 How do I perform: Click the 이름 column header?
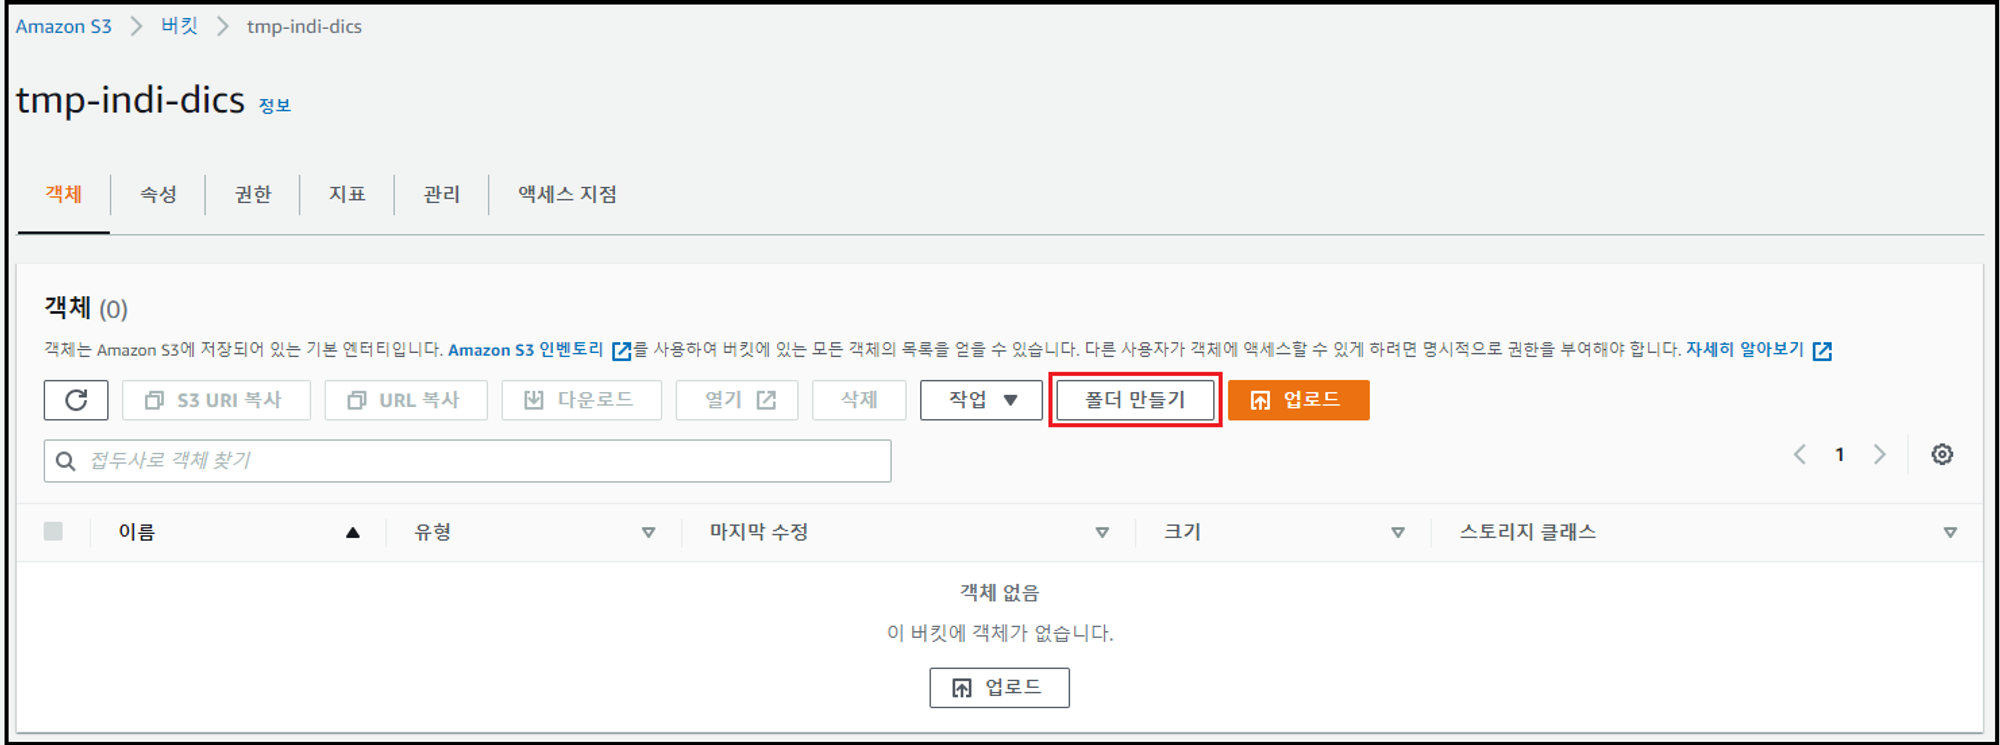(137, 532)
